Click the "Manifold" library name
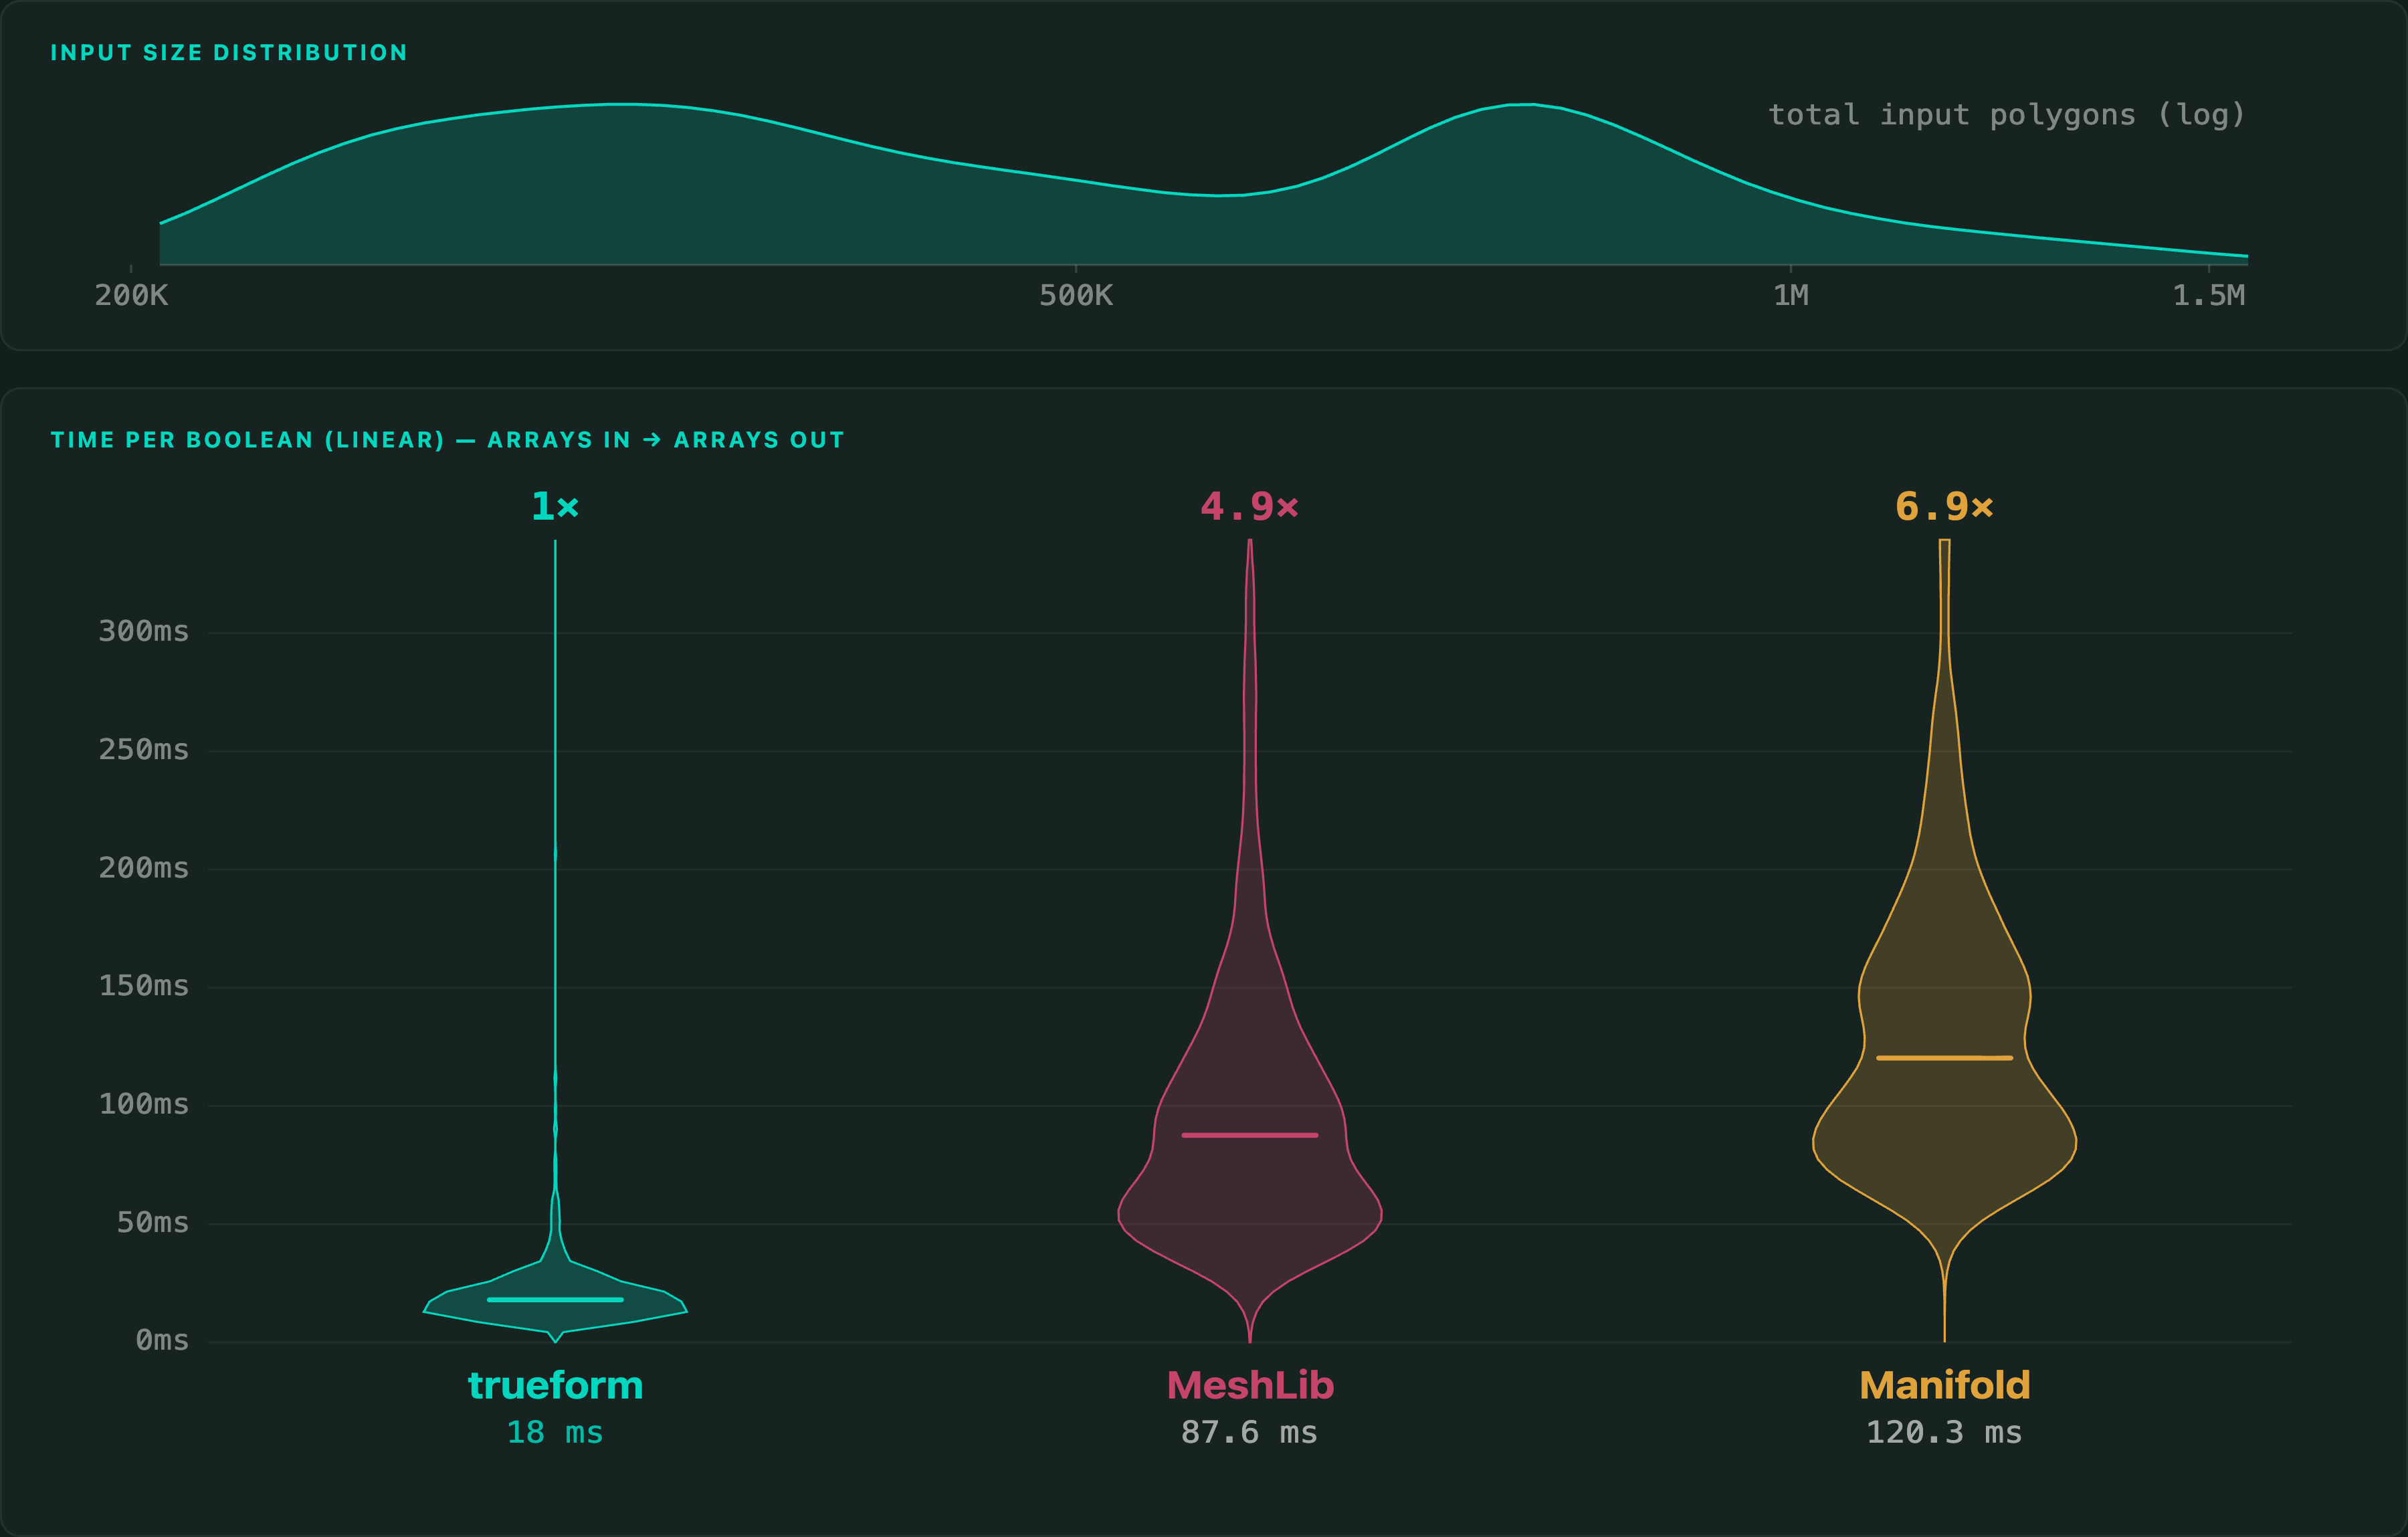Image resolution: width=2408 pixels, height=1537 pixels. pyautogui.click(x=1944, y=1386)
